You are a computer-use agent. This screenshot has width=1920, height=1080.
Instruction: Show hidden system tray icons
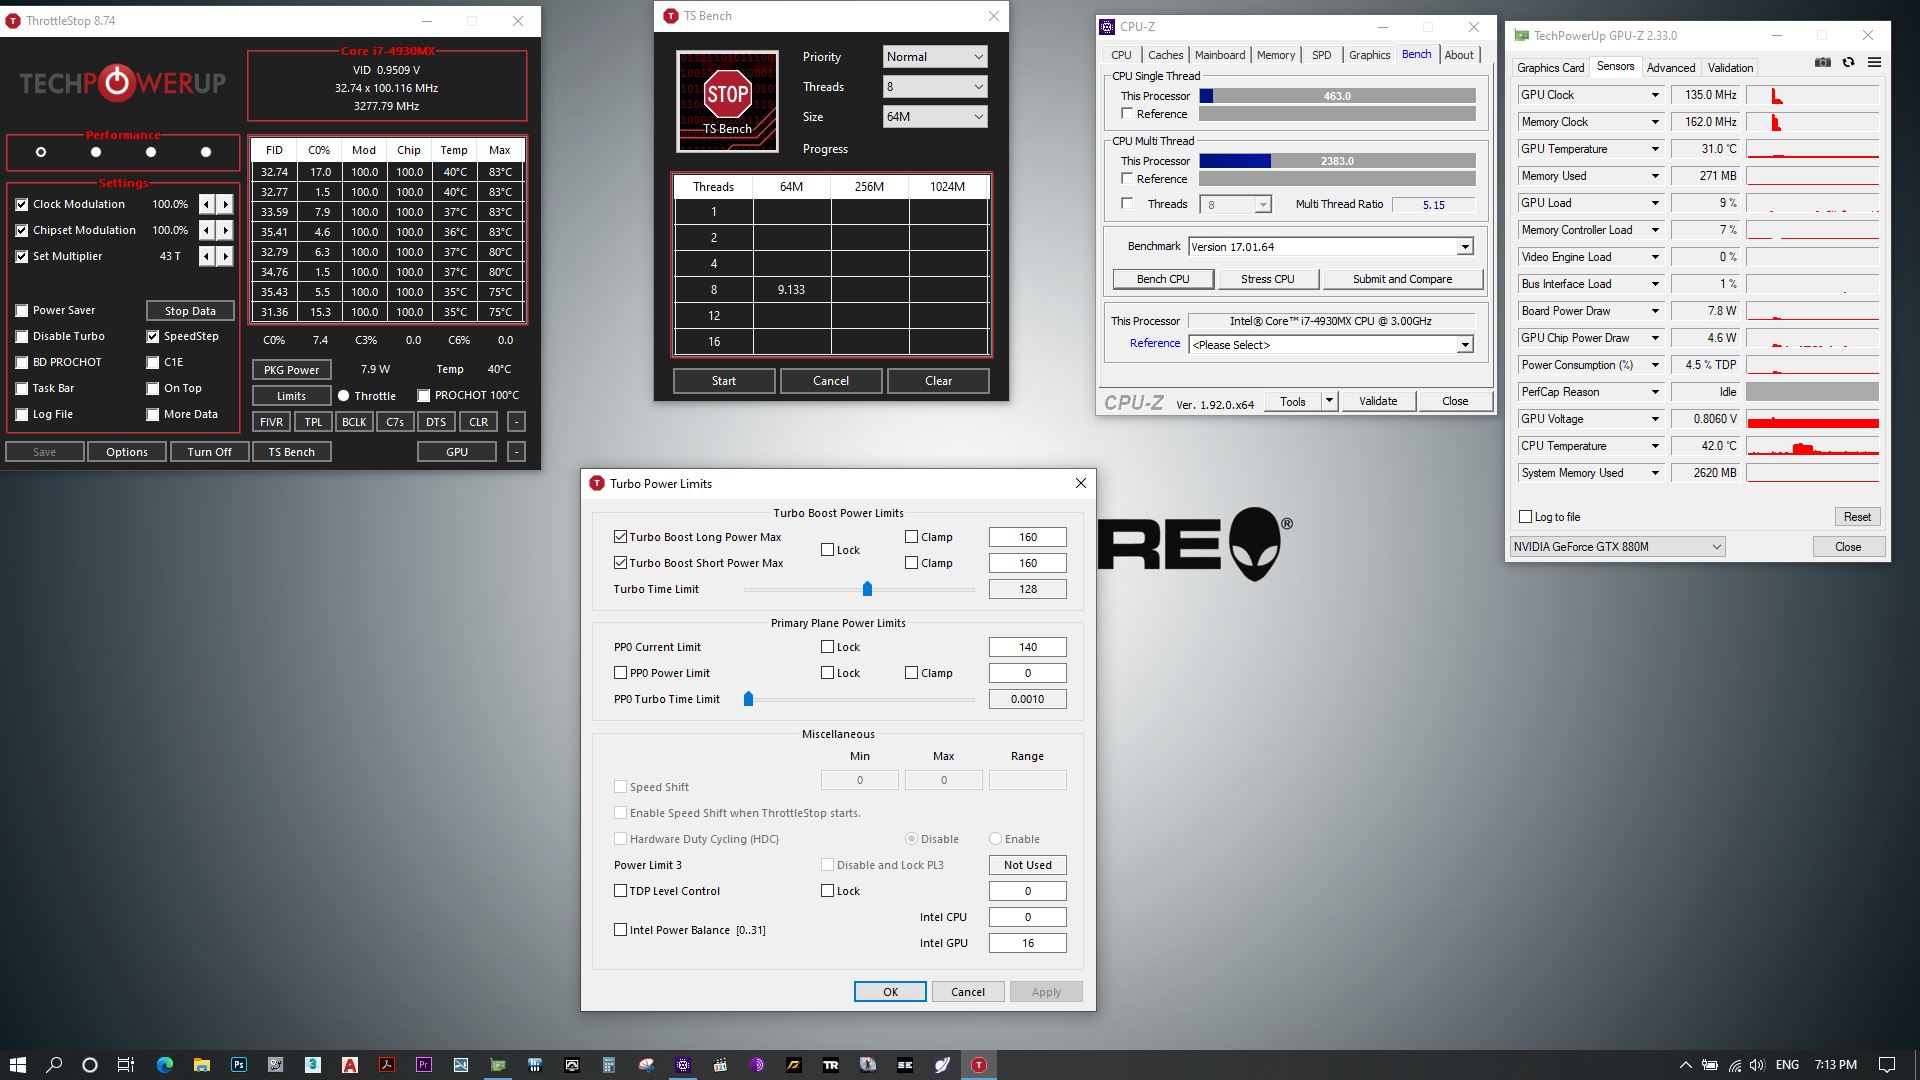[x=1685, y=1065]
